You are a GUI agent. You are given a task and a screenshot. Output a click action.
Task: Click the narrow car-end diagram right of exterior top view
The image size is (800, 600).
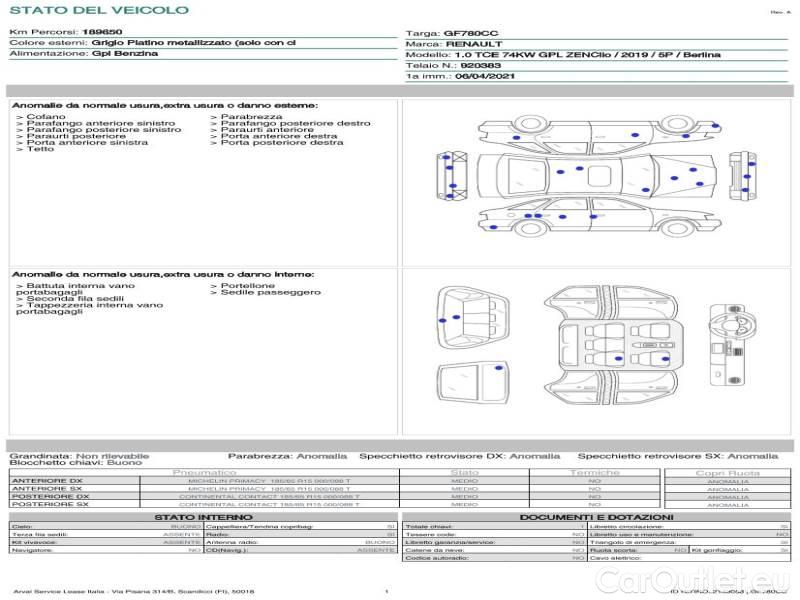[741, 176]
